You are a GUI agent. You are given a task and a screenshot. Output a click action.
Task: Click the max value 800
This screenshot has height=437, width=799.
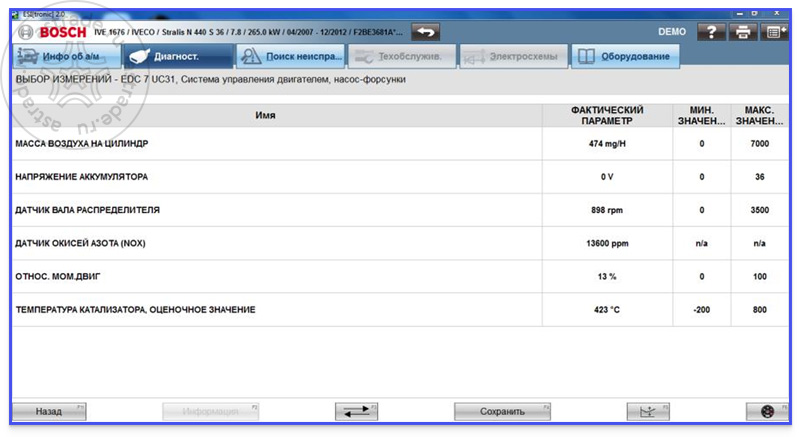[759, 310]
